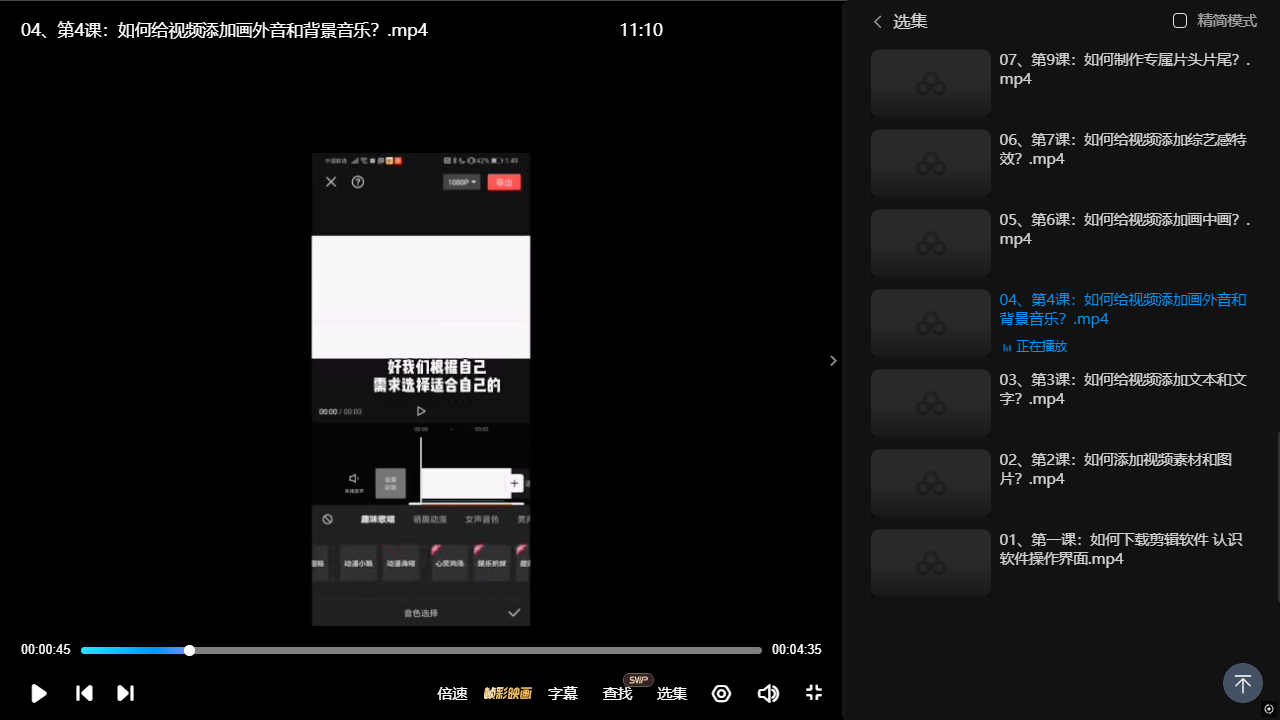
Task: Exit fullscreen mode
Action: (x=814, y=693)
